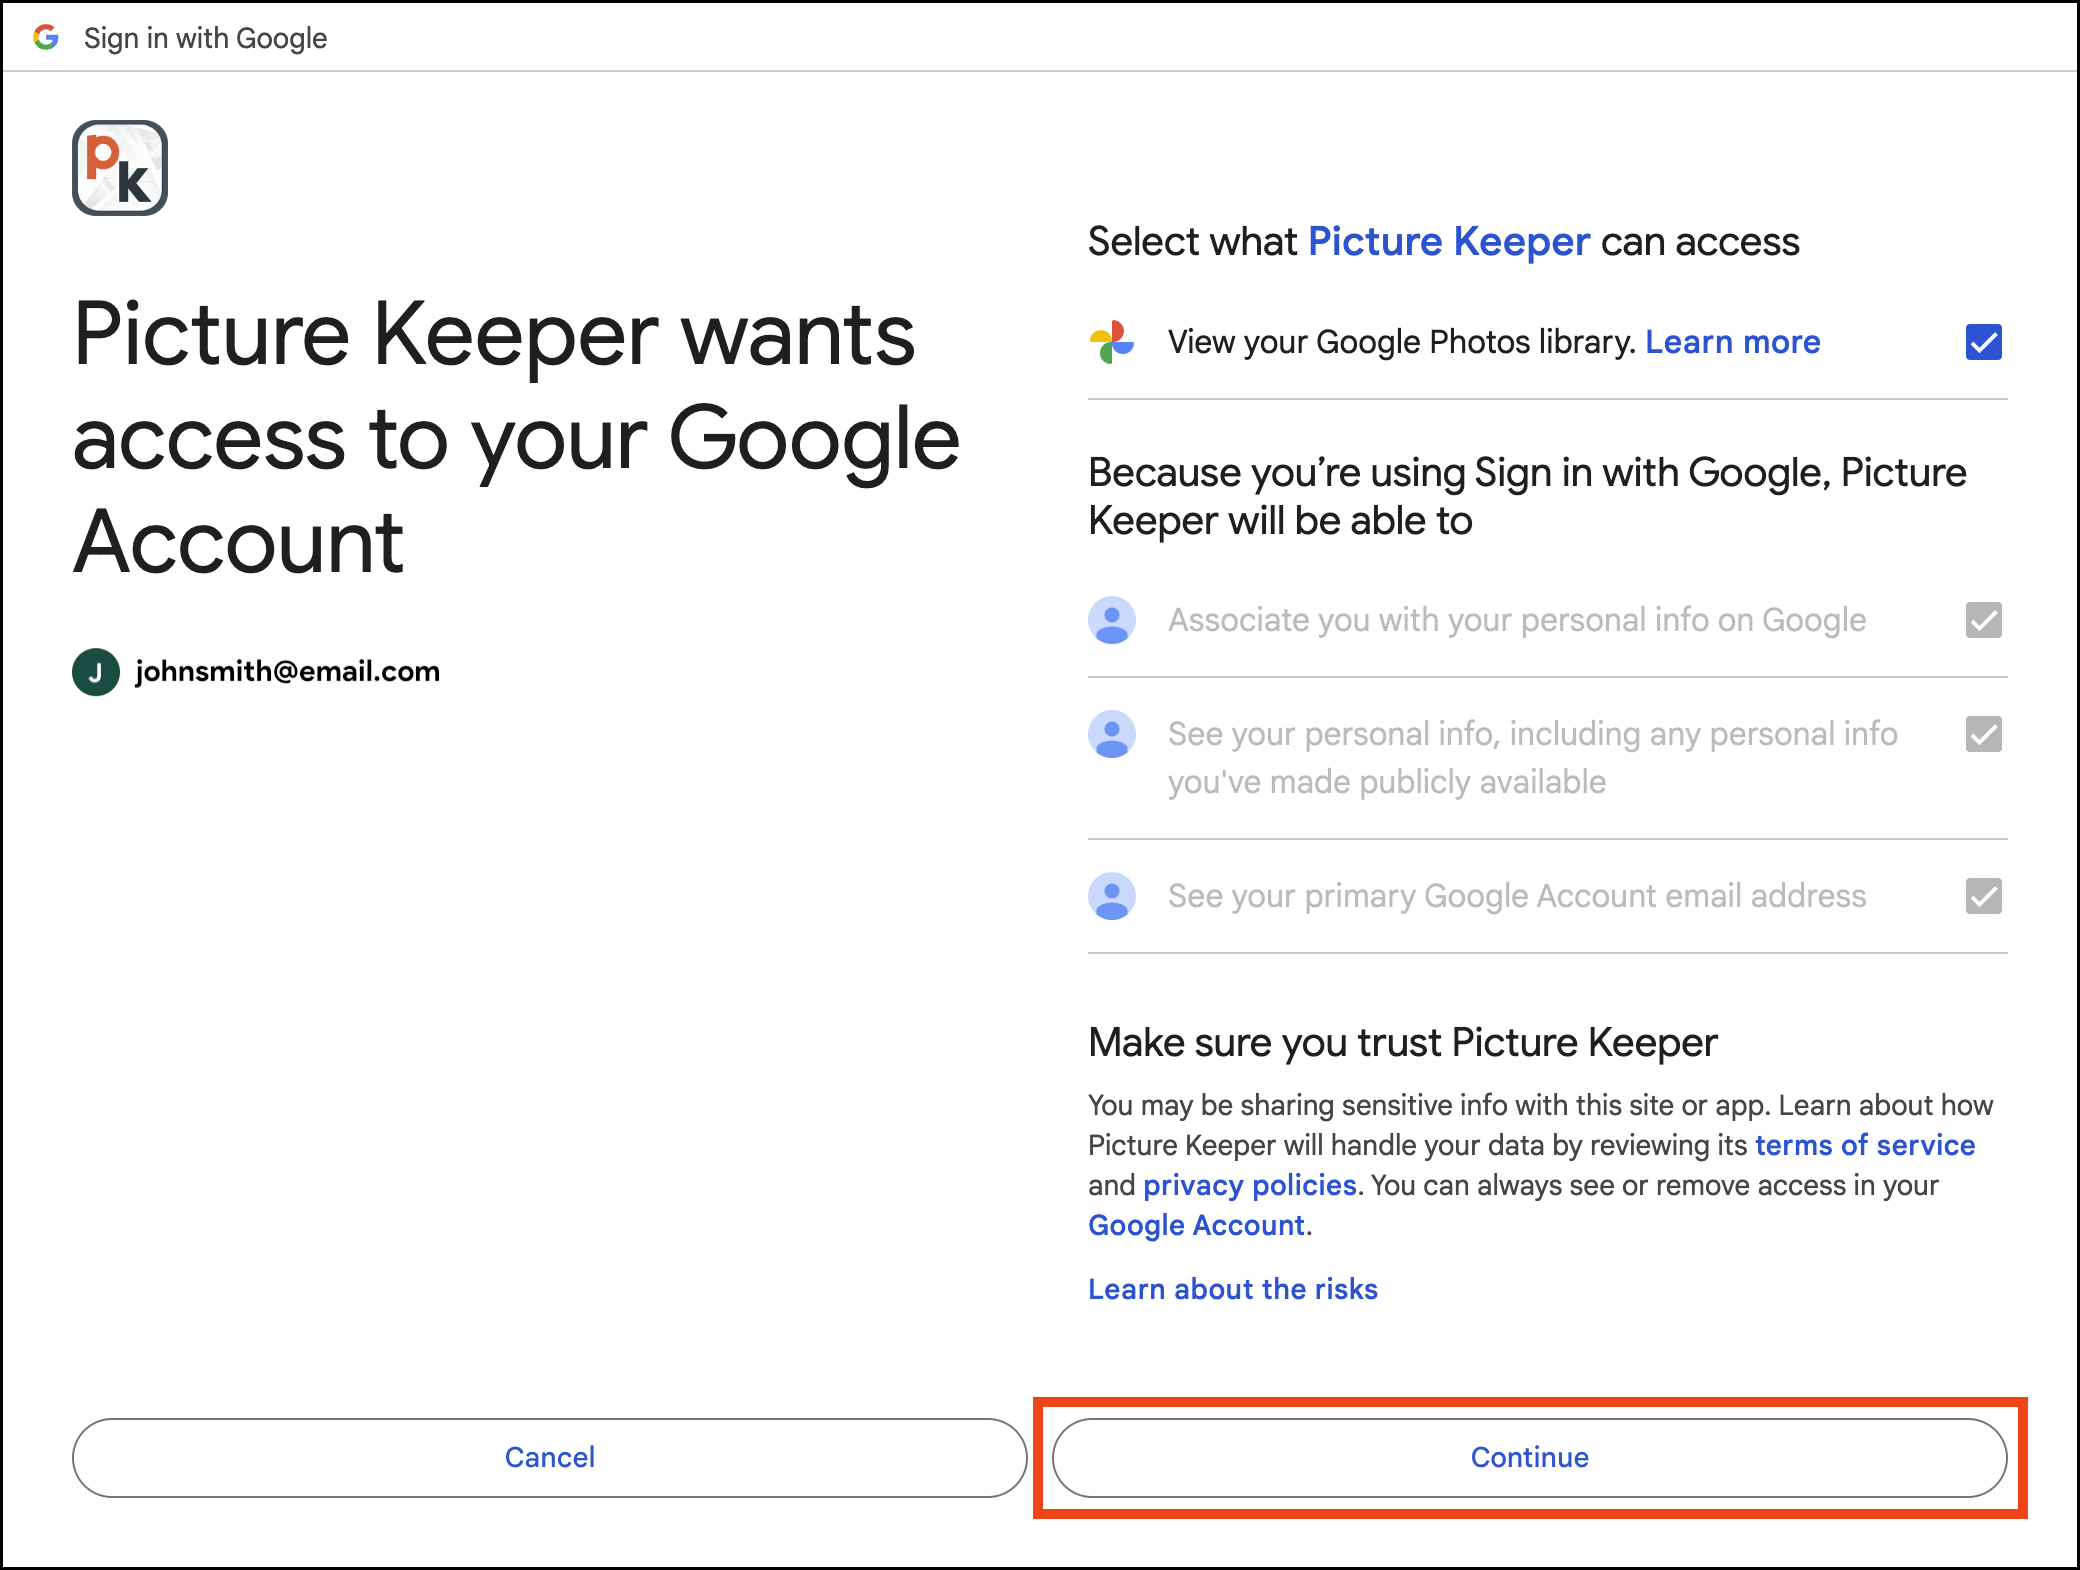Click the Google Photos pinwheel icon
Image resolution: width=2080 pixels, height=1570 pixels.
[x=1113, y=341]
